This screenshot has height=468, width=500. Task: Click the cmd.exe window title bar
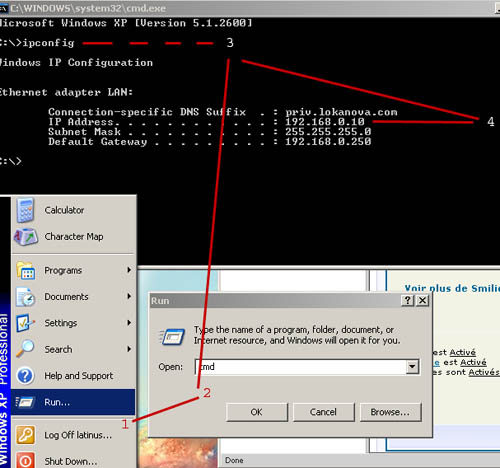(250, 8)
